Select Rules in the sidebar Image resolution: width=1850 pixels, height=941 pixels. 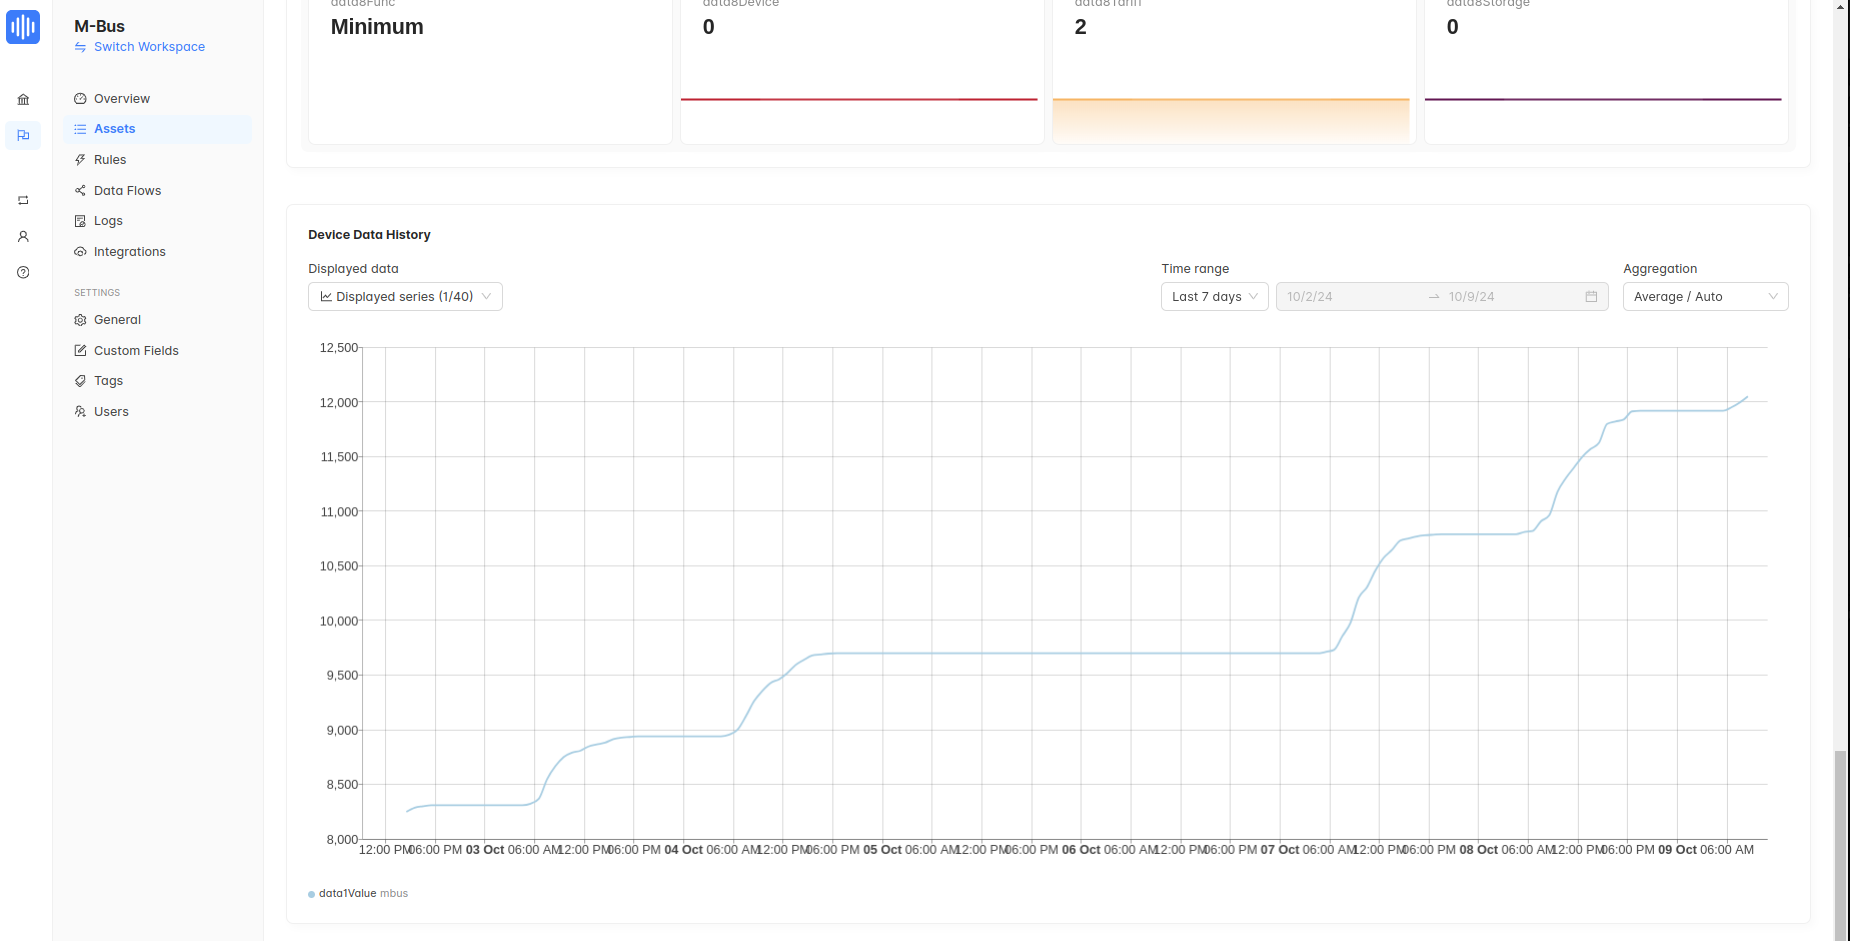(109, 159)
